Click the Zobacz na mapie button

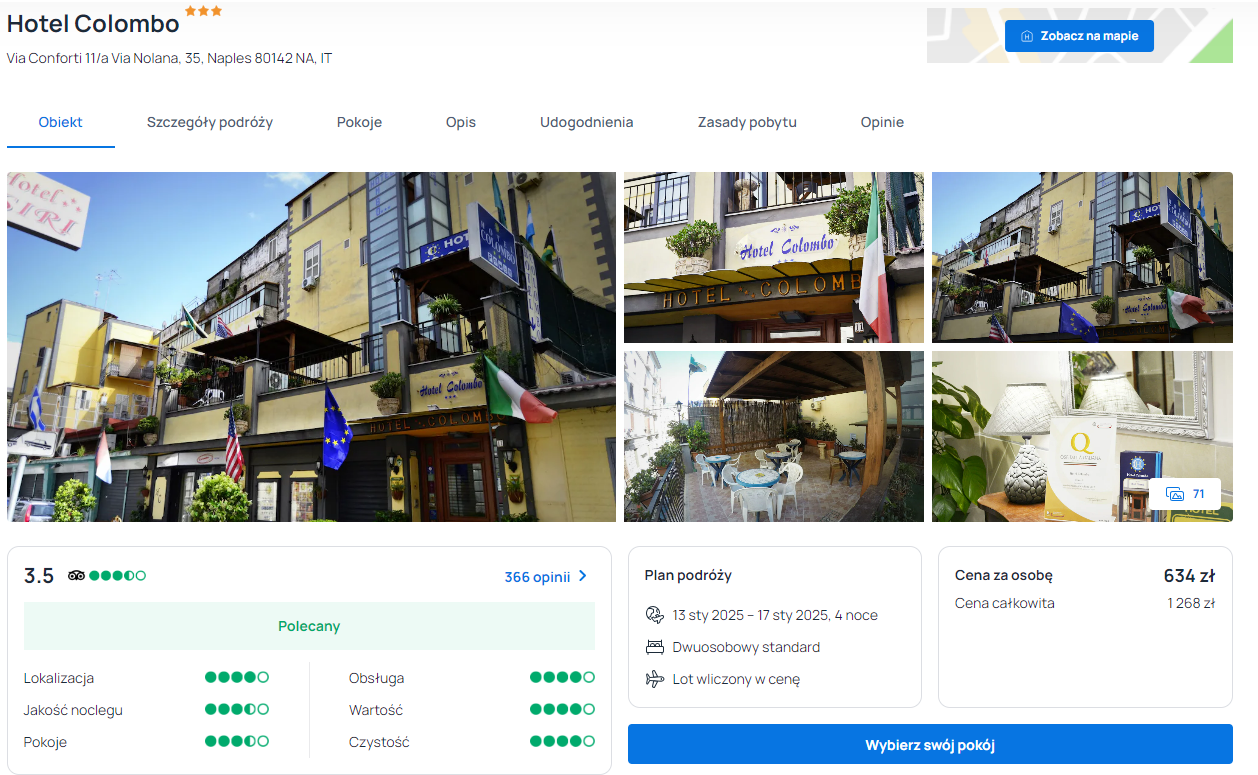pos(1079,36)
